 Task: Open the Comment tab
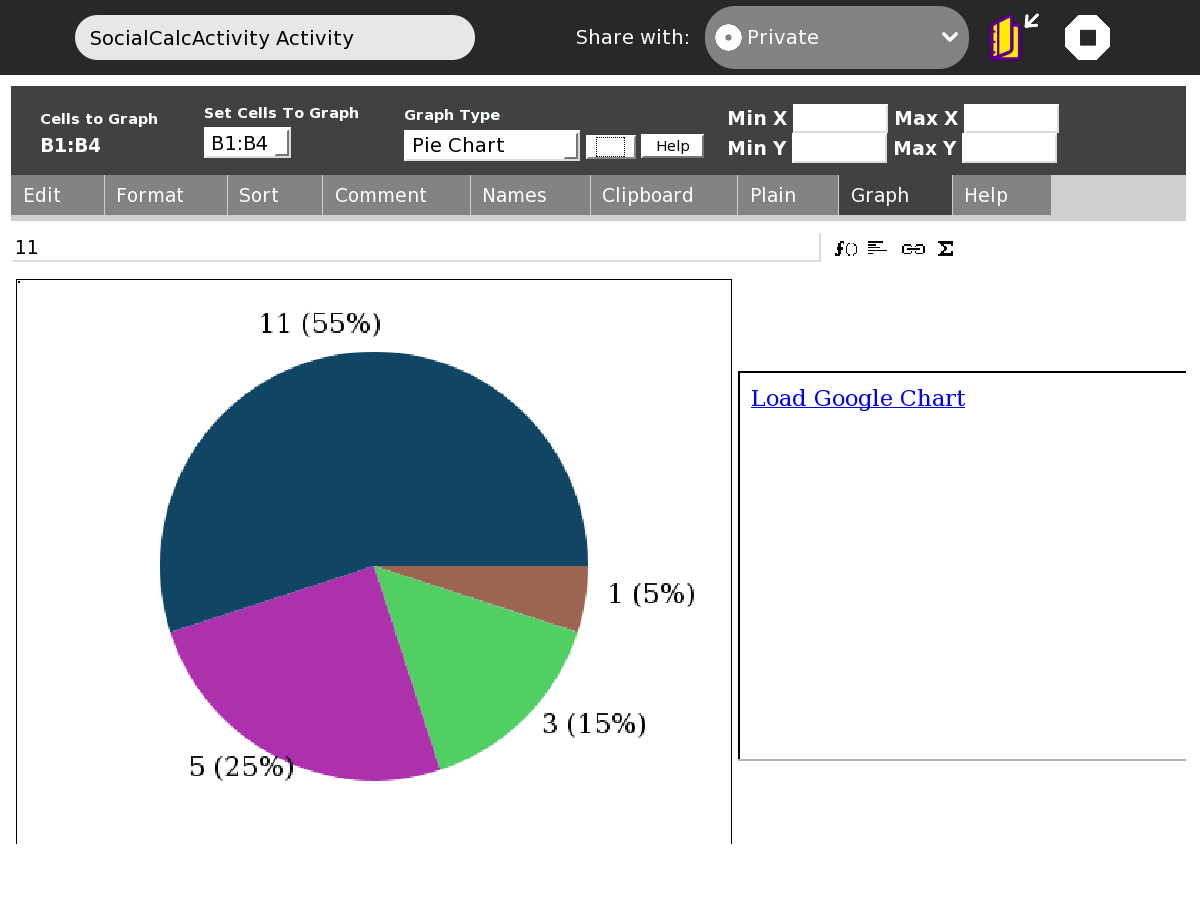(396, 195)
